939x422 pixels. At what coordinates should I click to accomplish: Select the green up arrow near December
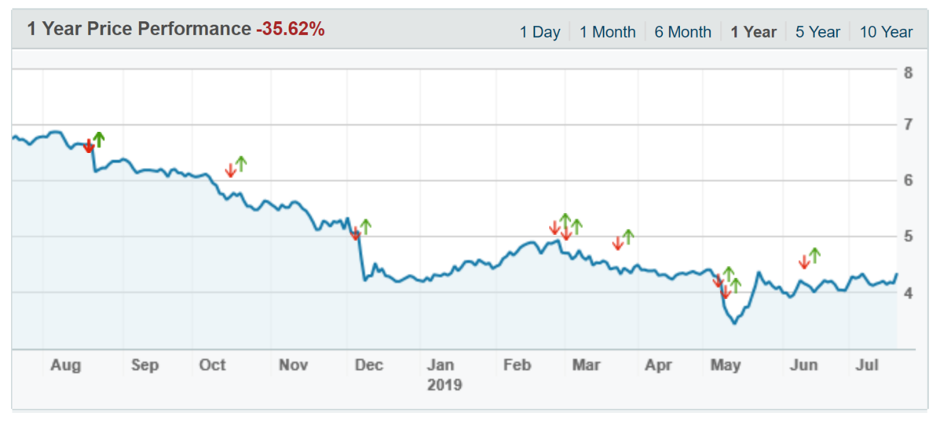(365, 227)
